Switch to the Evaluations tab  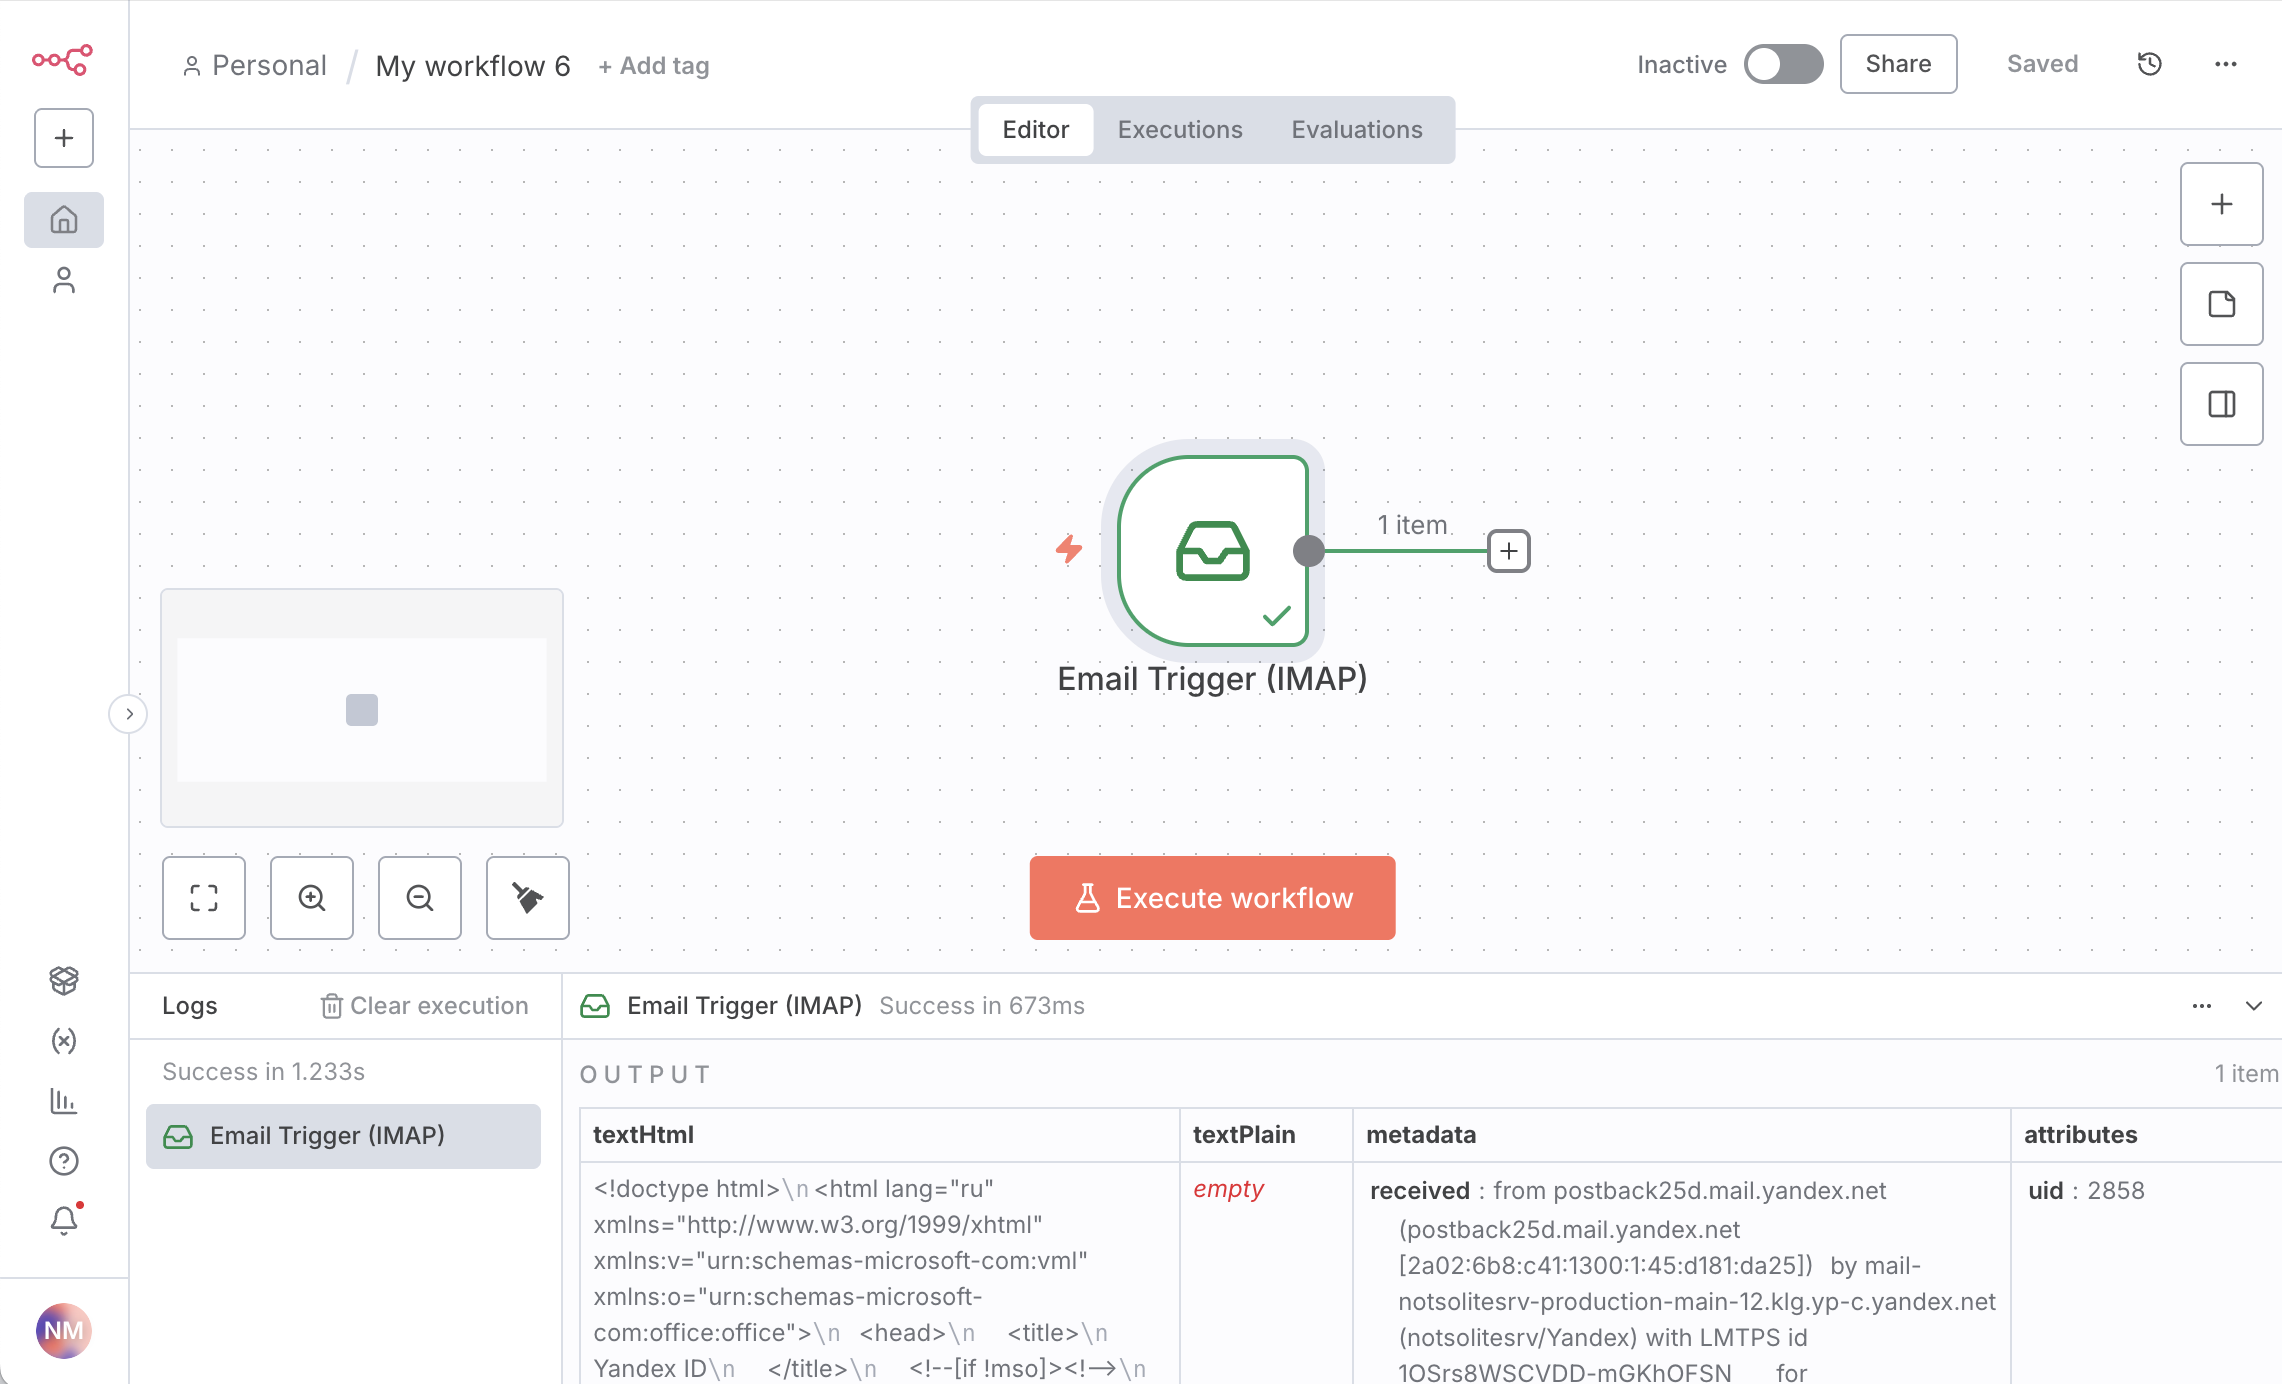(x=1356, y=130)
